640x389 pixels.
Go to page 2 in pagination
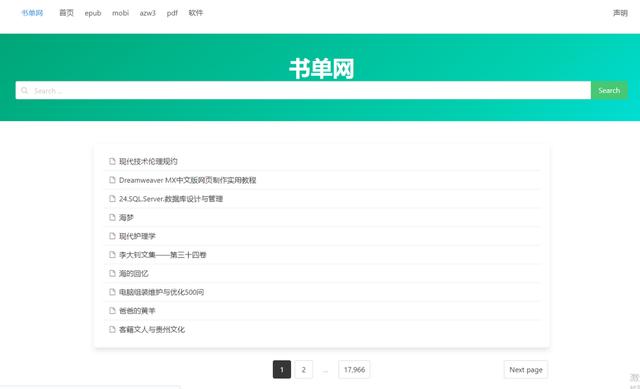303,369
